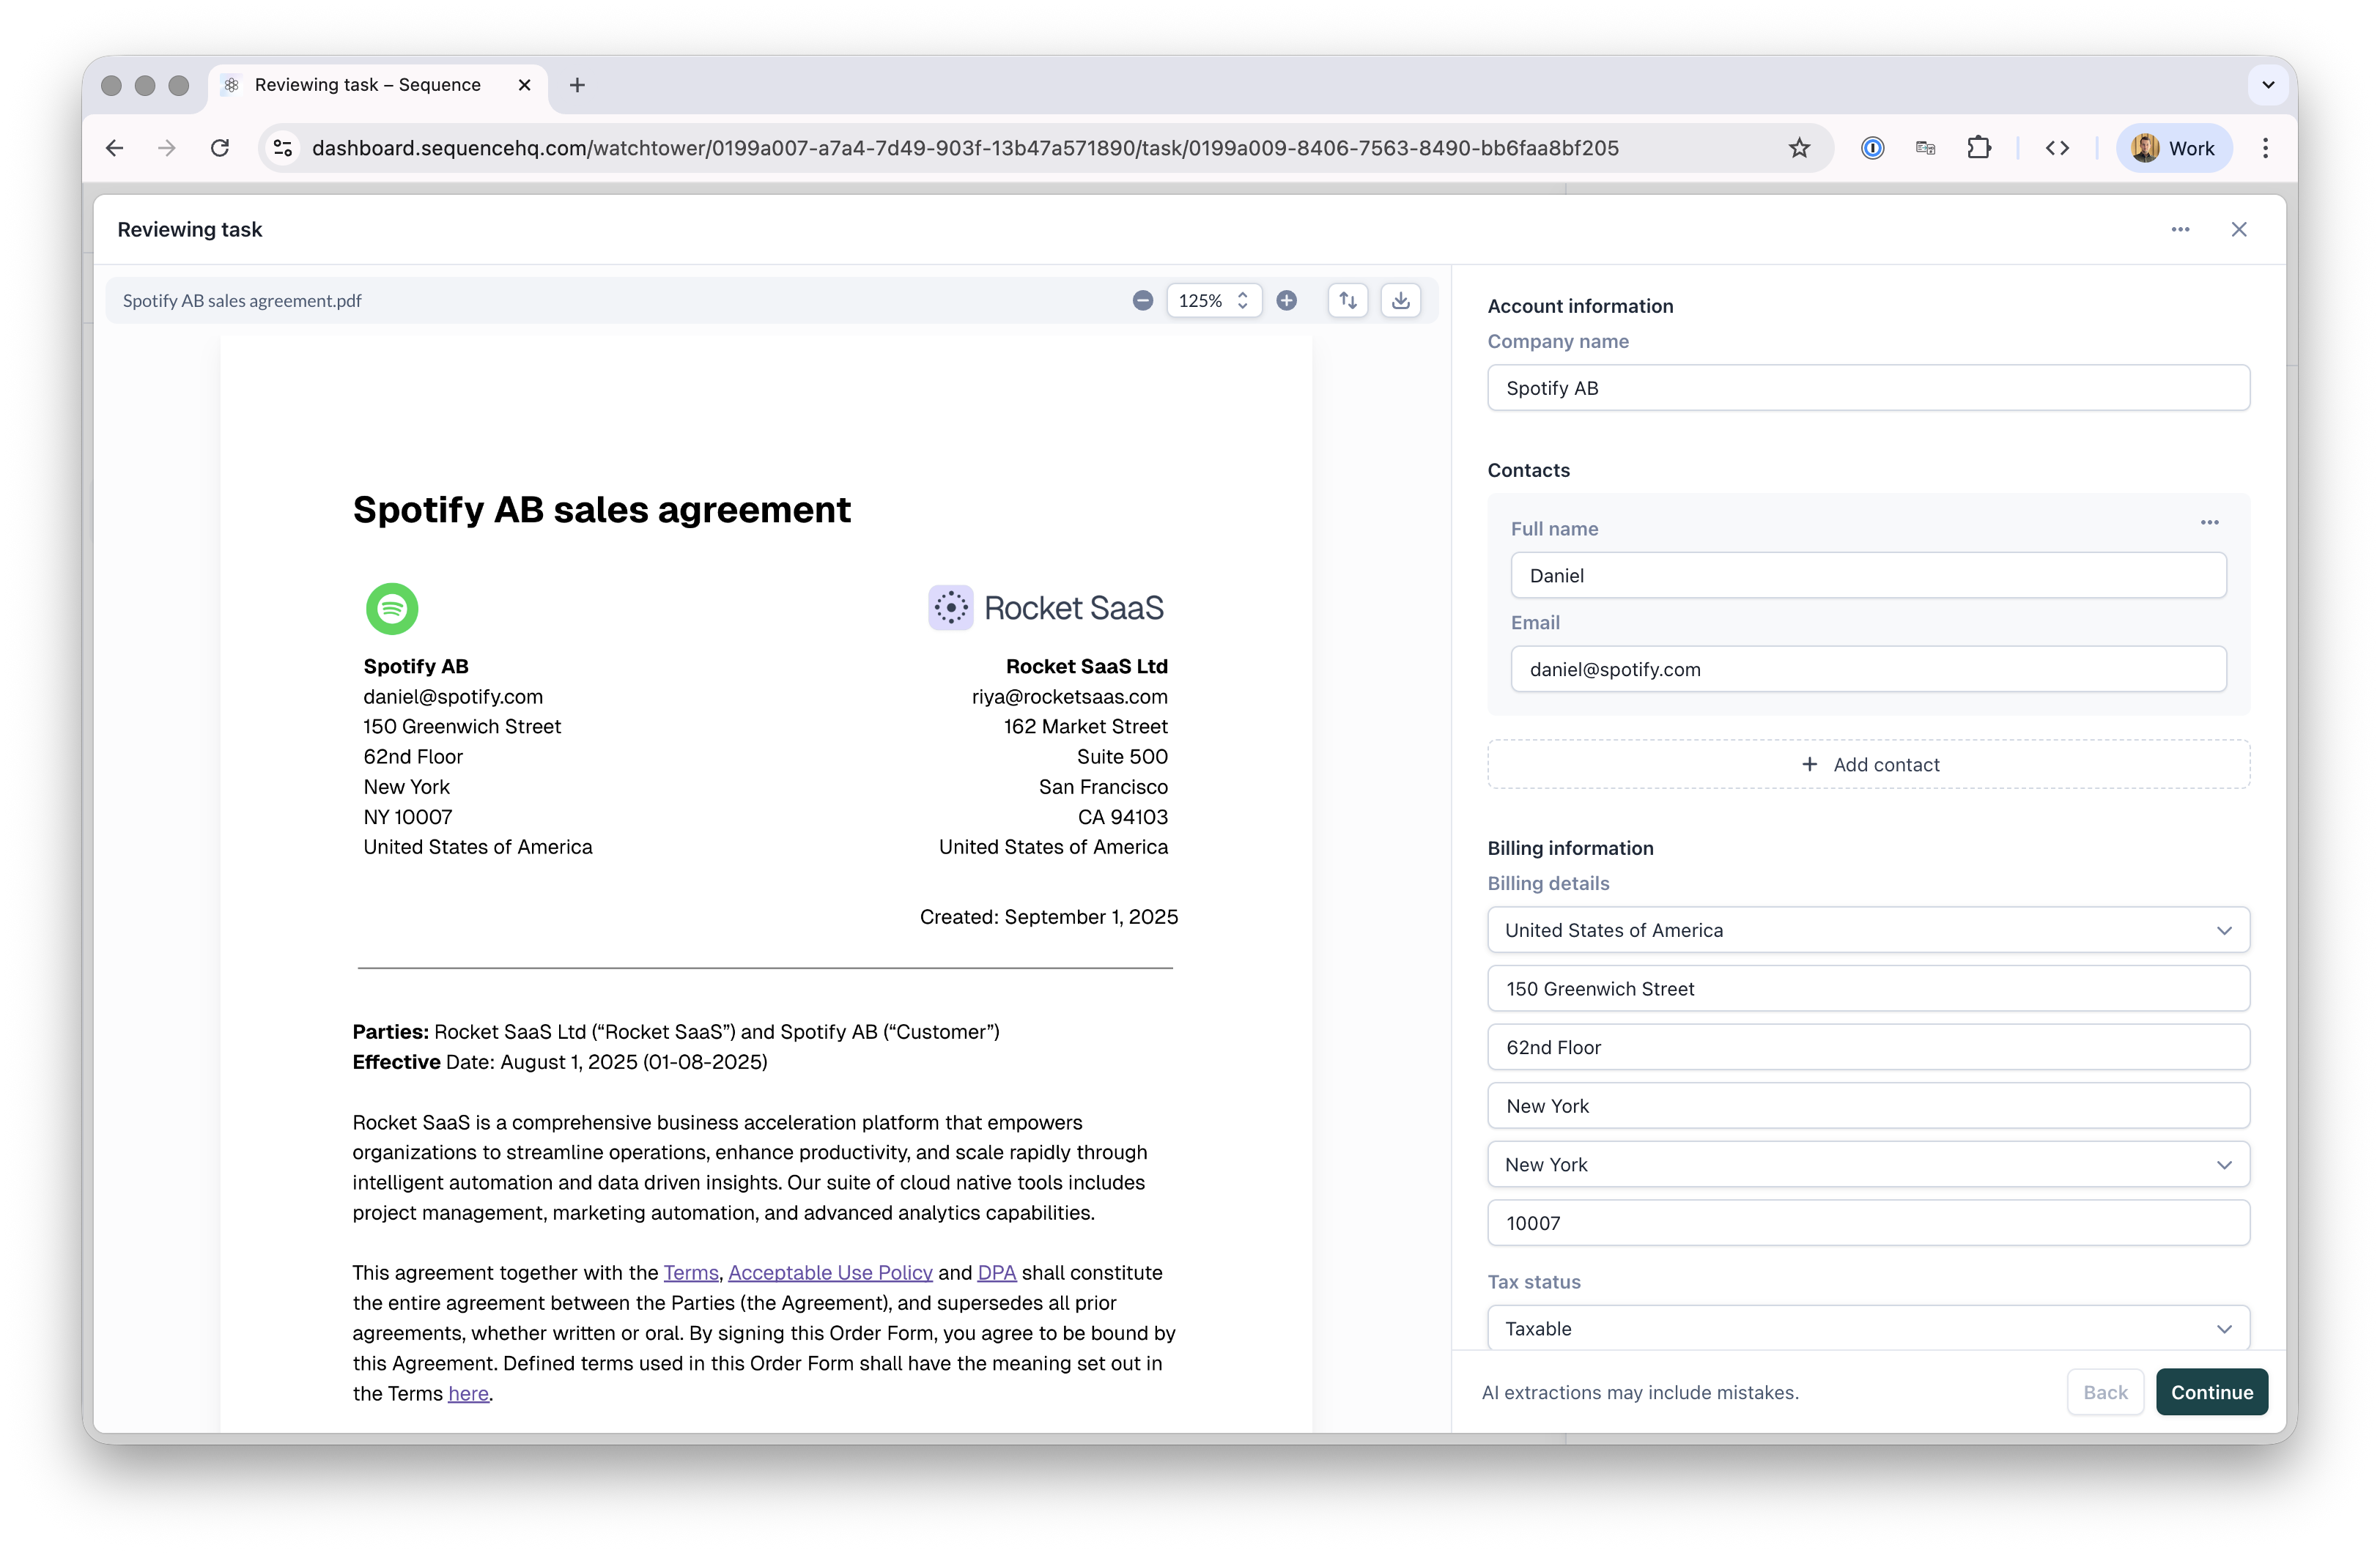
Task: Expand the New York state dropdown
Action: [x=1867, y=1164]
